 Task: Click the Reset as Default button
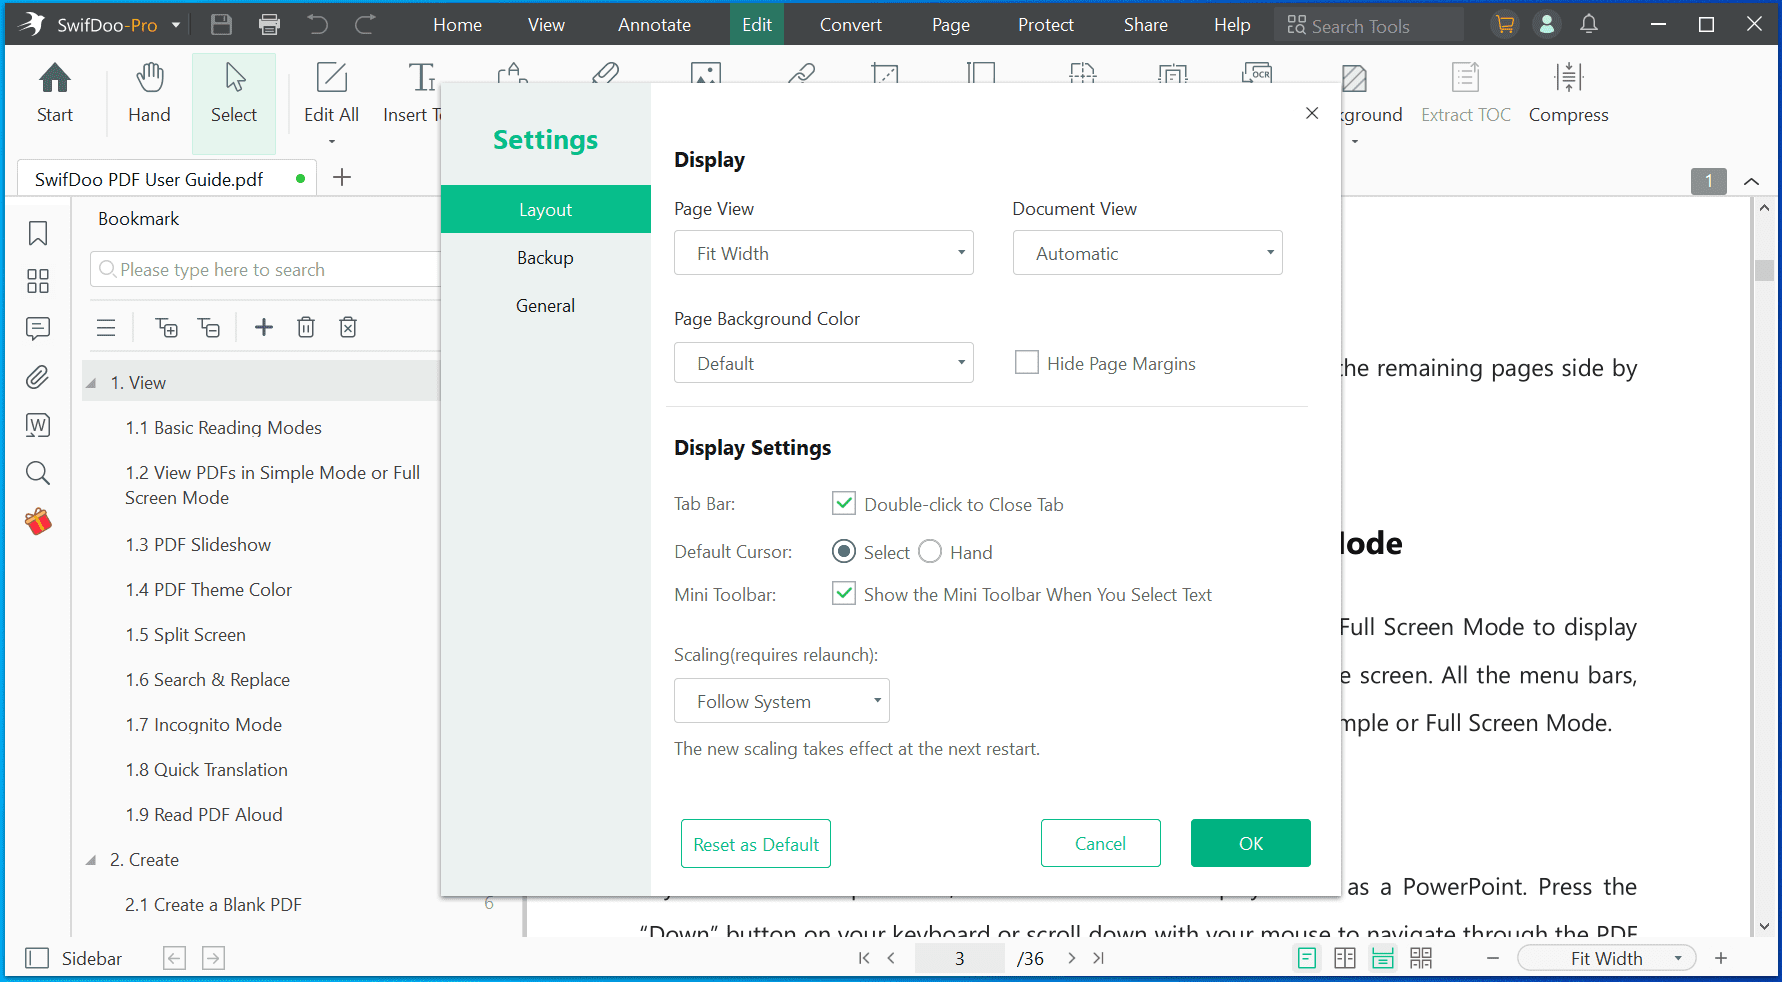[756, 843]
